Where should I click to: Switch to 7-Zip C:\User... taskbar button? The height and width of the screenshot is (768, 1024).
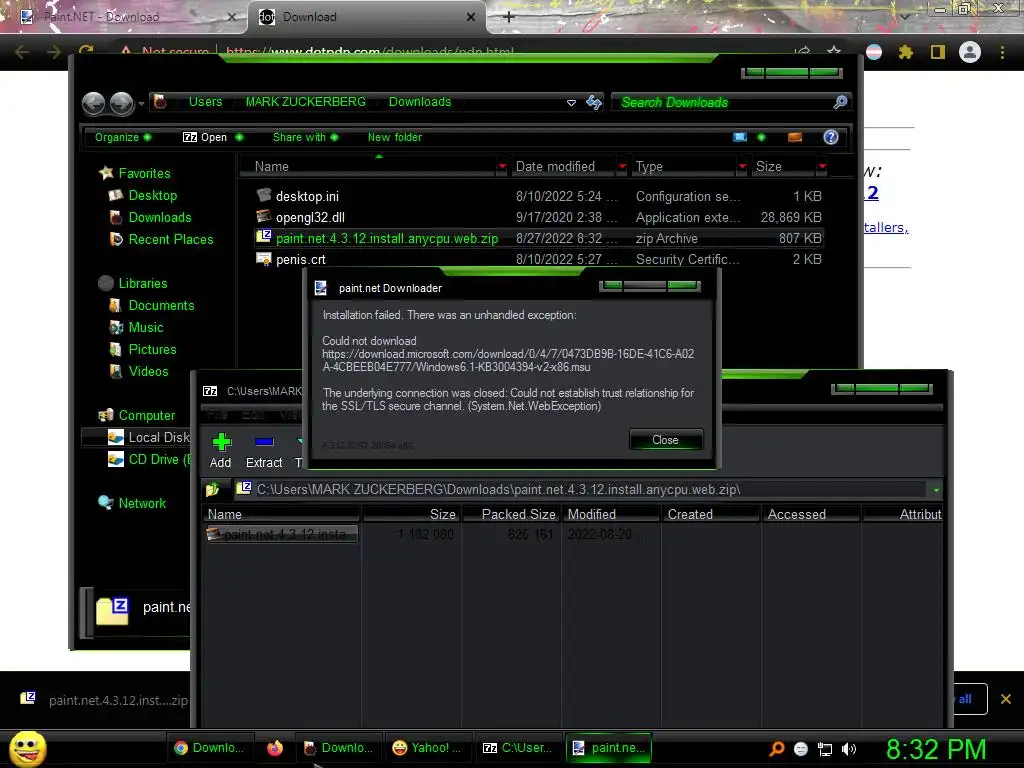(517, 748)
